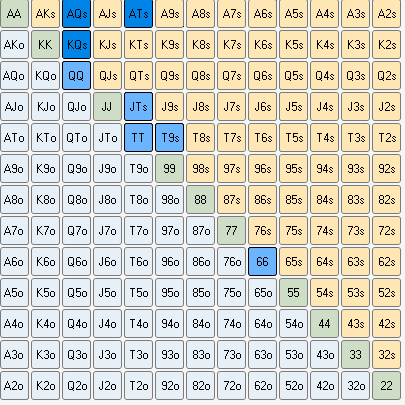
Task: Select the 99 pocket pair cell
Action: 169,169
